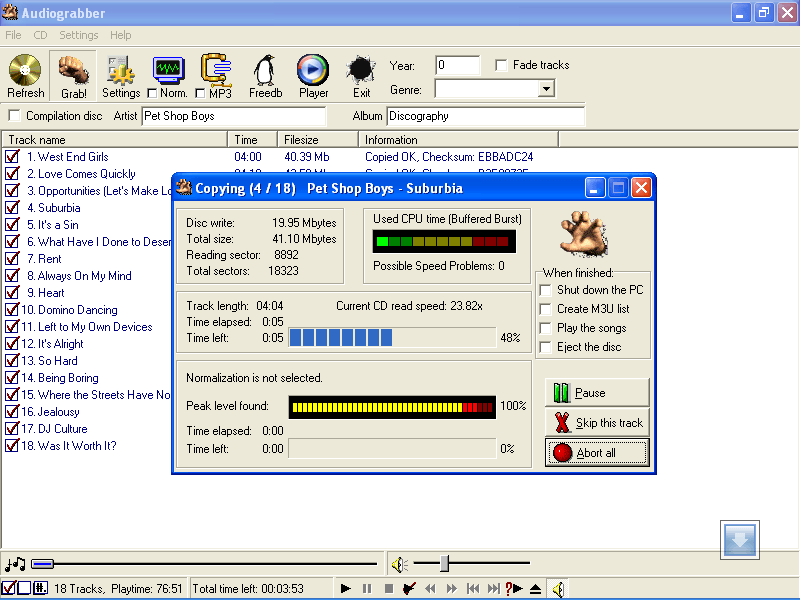This screenshot has height=600, width=800.
Task: Click the Album text field
Action: (x=485, y=116)
